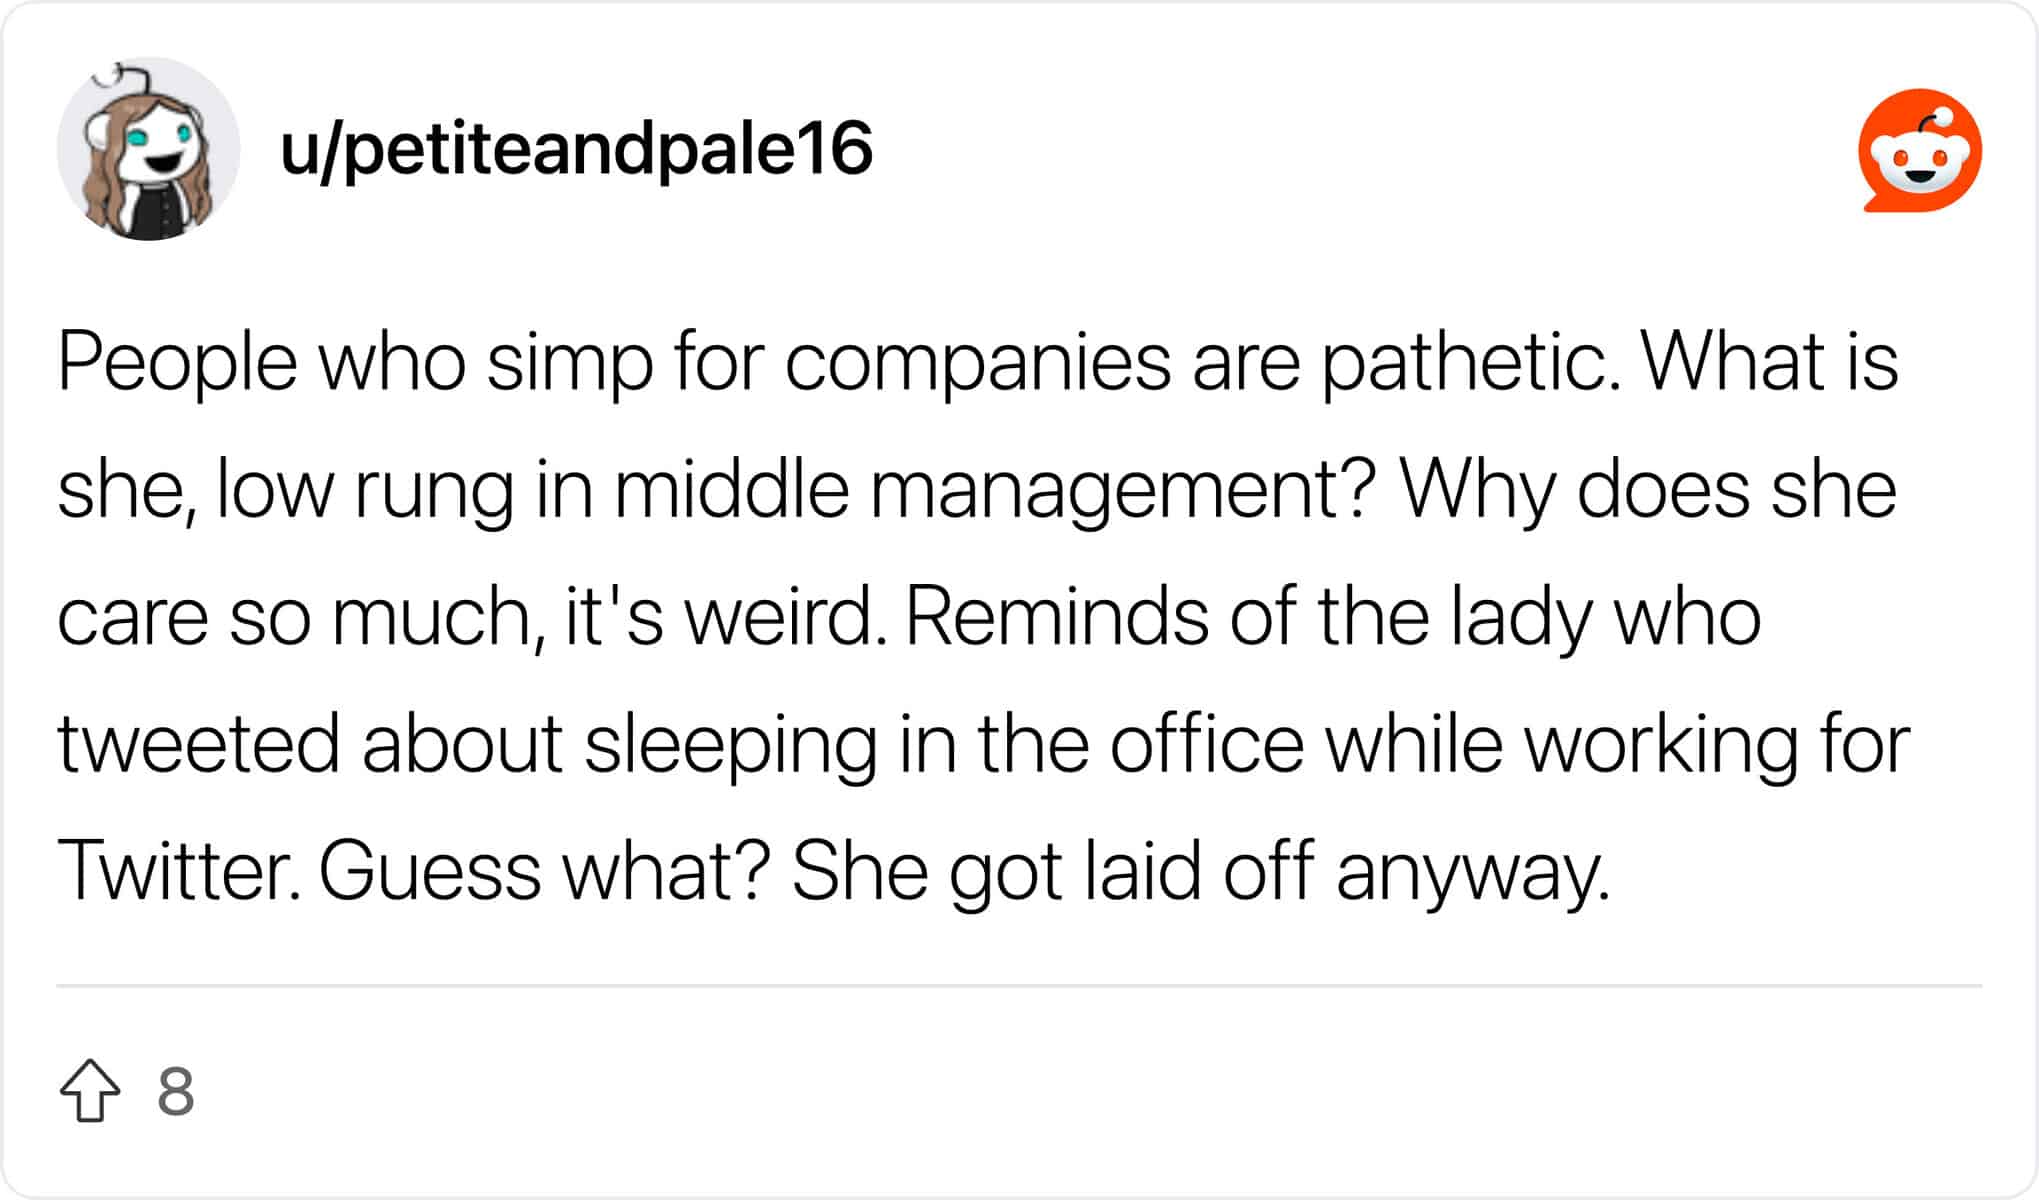This screenshot has height=1200, width=2039.
Task: Click 'Reminds of the lady who'
Action: pyautogui.click(x=1333, y=617)
